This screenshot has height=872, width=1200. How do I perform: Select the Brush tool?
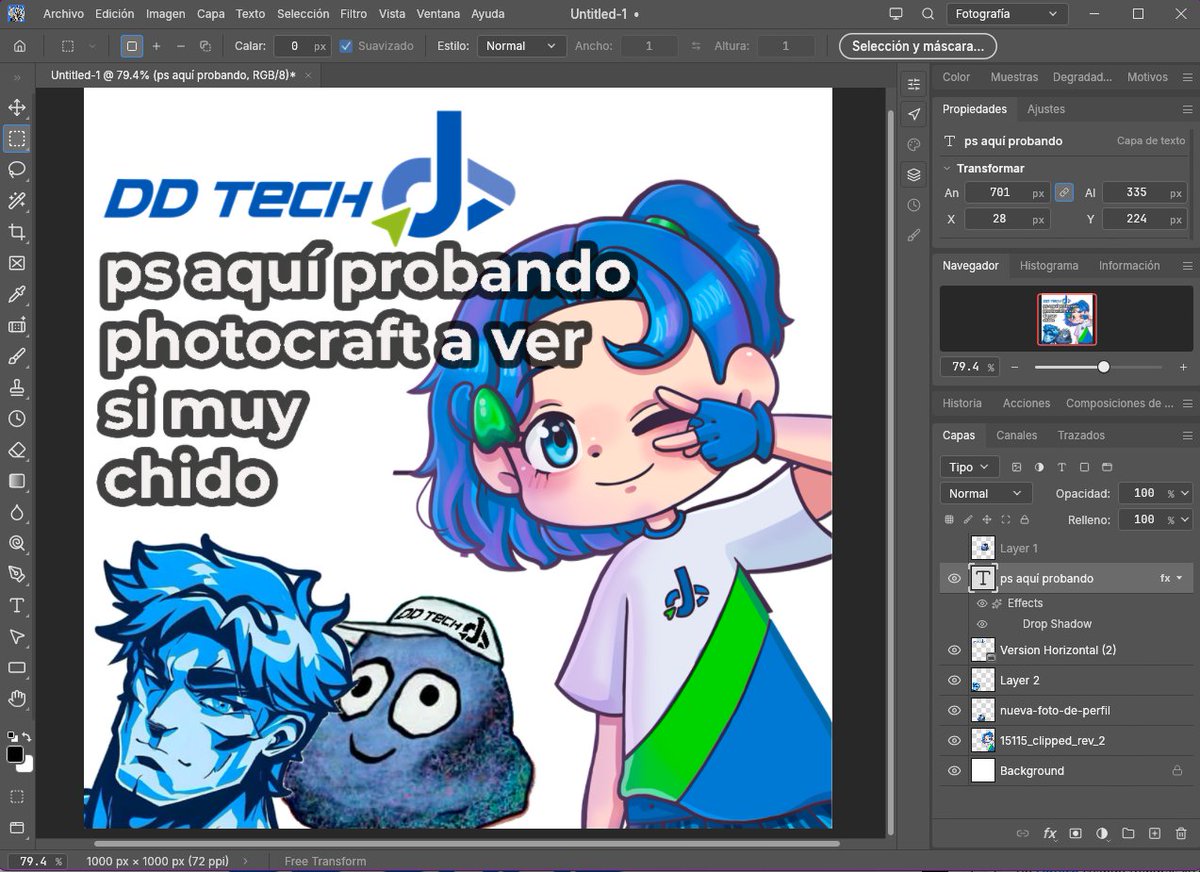click(17, 357)
